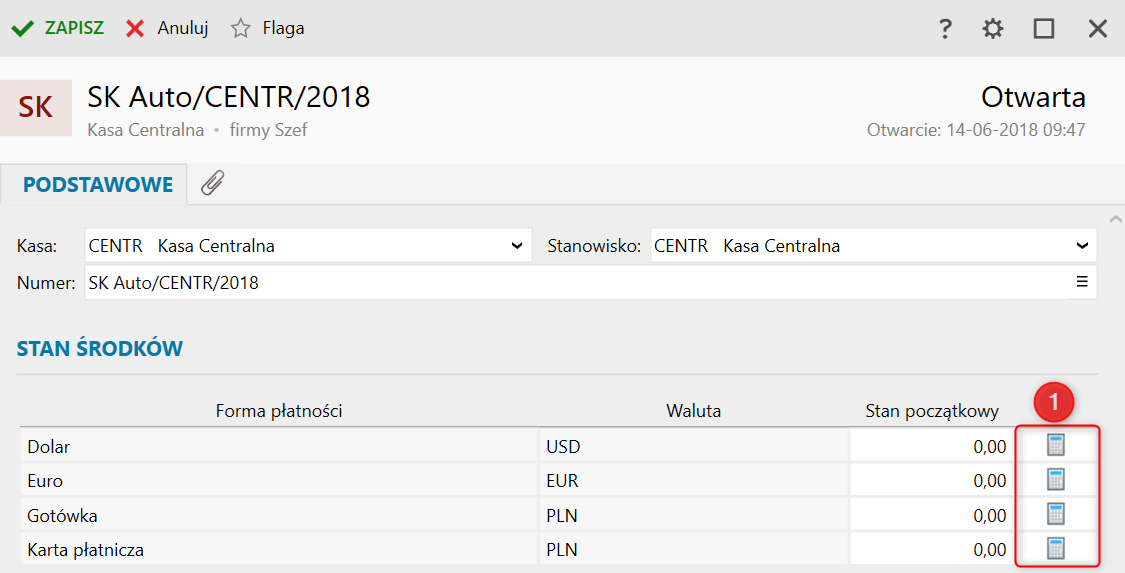
Task: Edit Stan początkowy value for Gotówka
Action: pyautogui.click(x=930, y=515)
